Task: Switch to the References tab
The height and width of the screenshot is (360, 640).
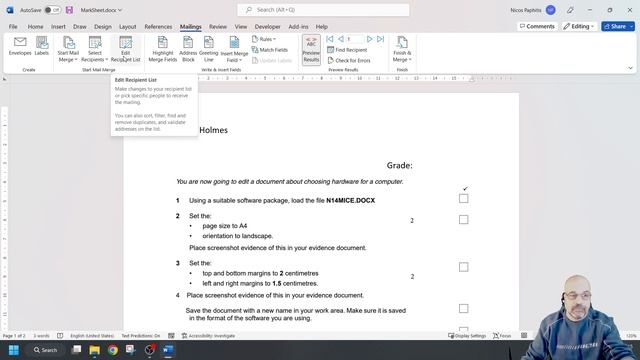Action: pos(158,27)
